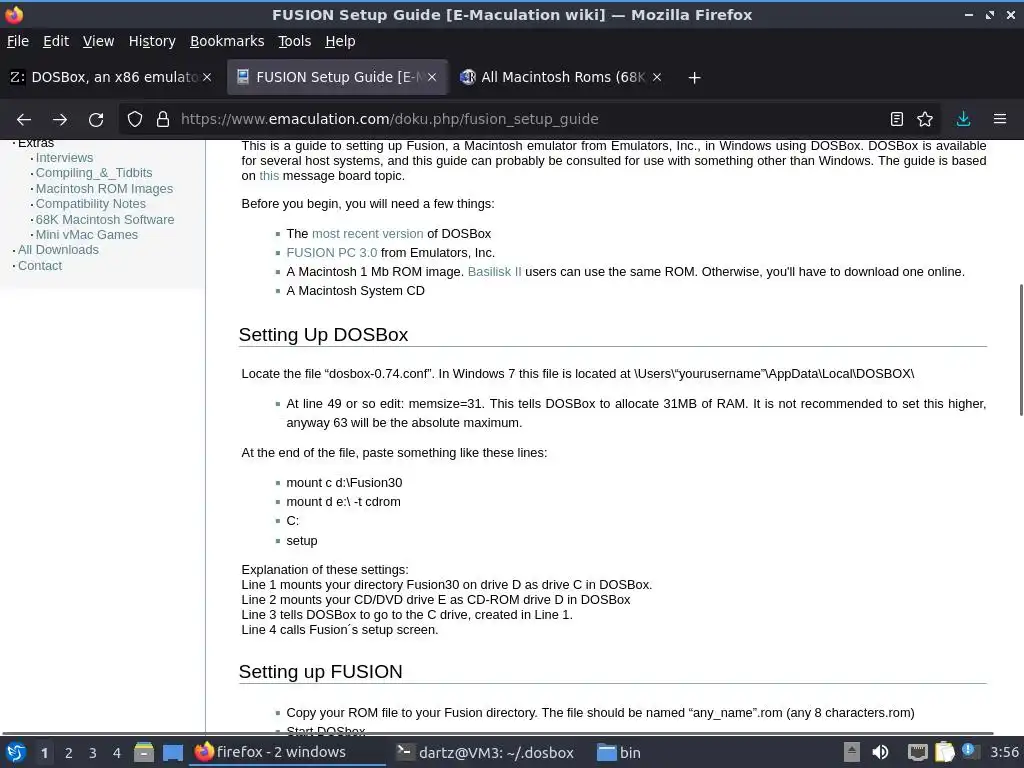This screenshot has width=1024, height=768.
Task: Open the Edit menu
Action: pos(56,41)
